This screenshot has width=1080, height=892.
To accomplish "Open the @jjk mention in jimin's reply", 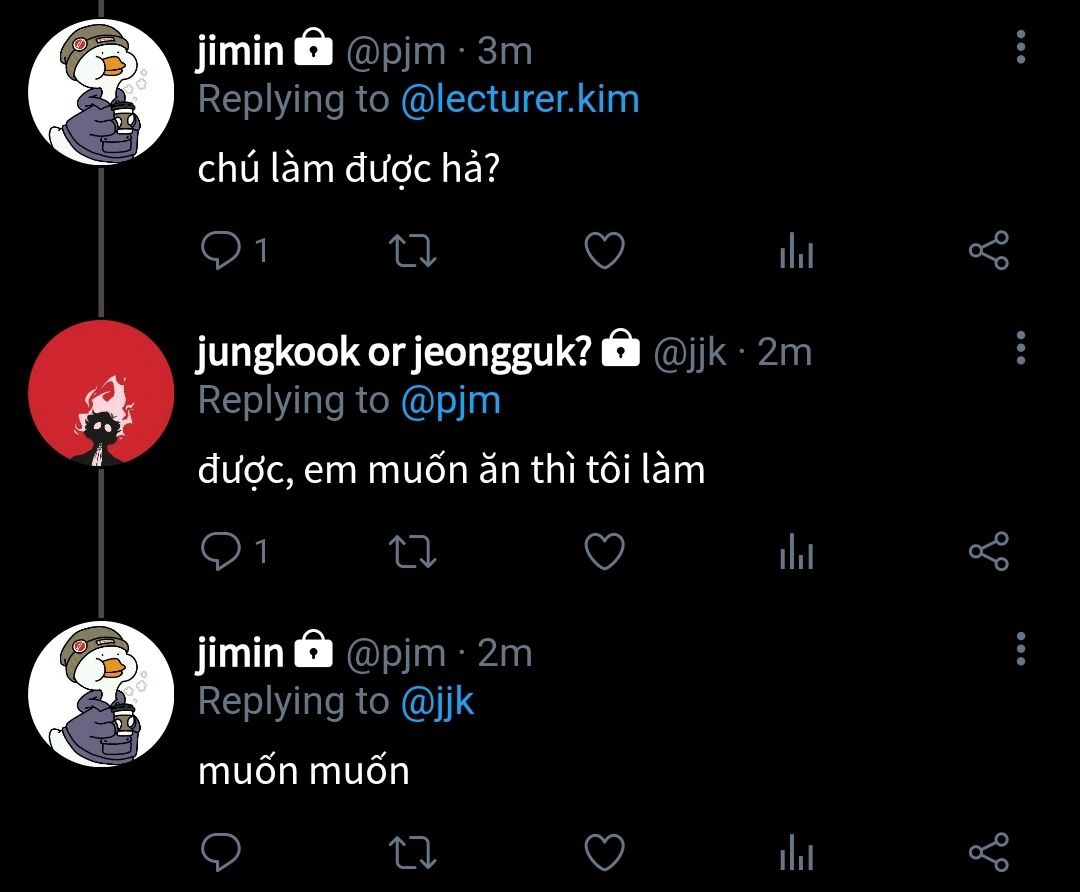I will (x=437, y=701).
